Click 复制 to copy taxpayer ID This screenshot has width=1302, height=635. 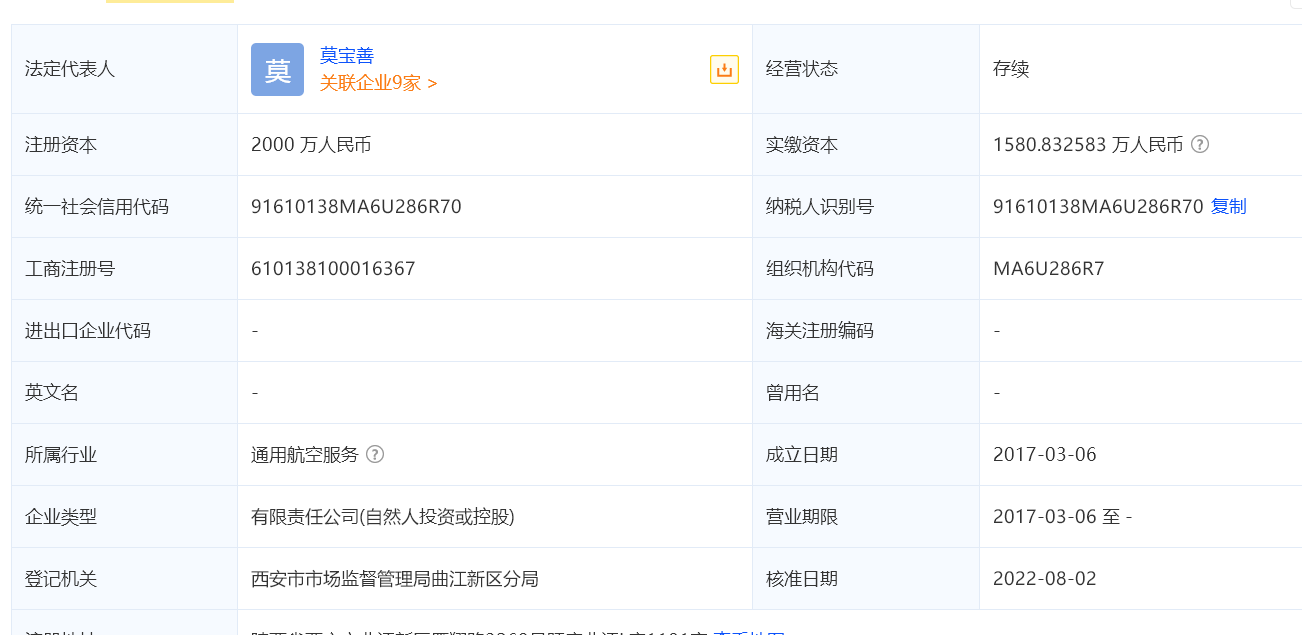pyautogui.click(x=1229, y=206)
